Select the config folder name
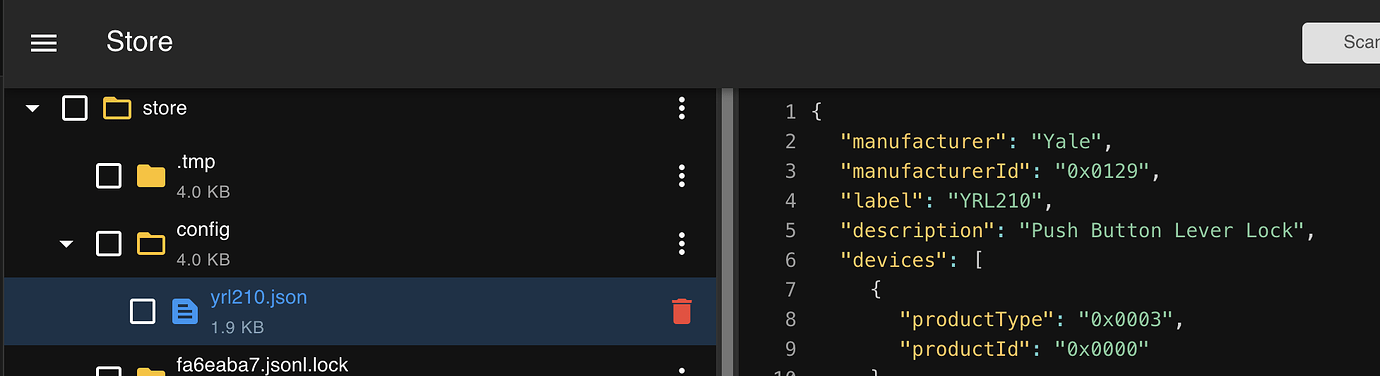This screenshot has width=1380, height=376. (x=203, y=230)
